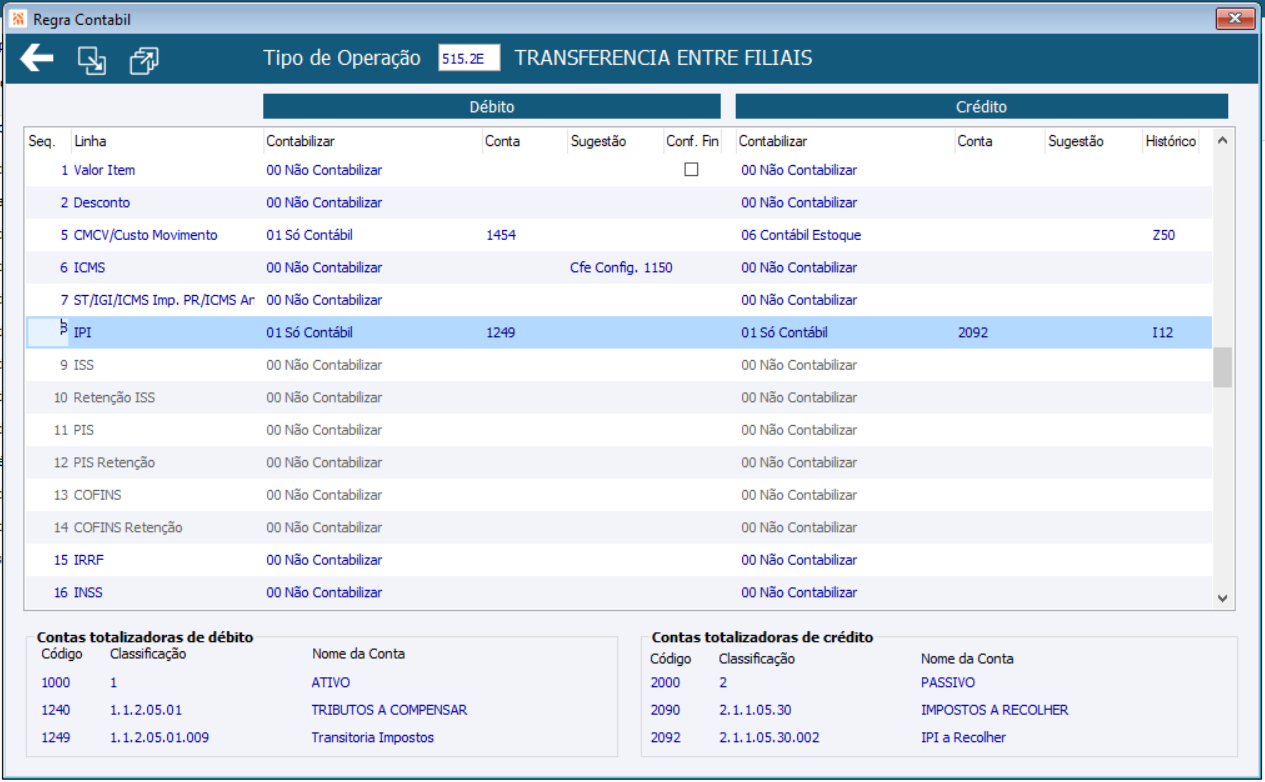
Task: Click debit '01 Só Contábil' in CMCV row
Action: click(x=309, y=235)
